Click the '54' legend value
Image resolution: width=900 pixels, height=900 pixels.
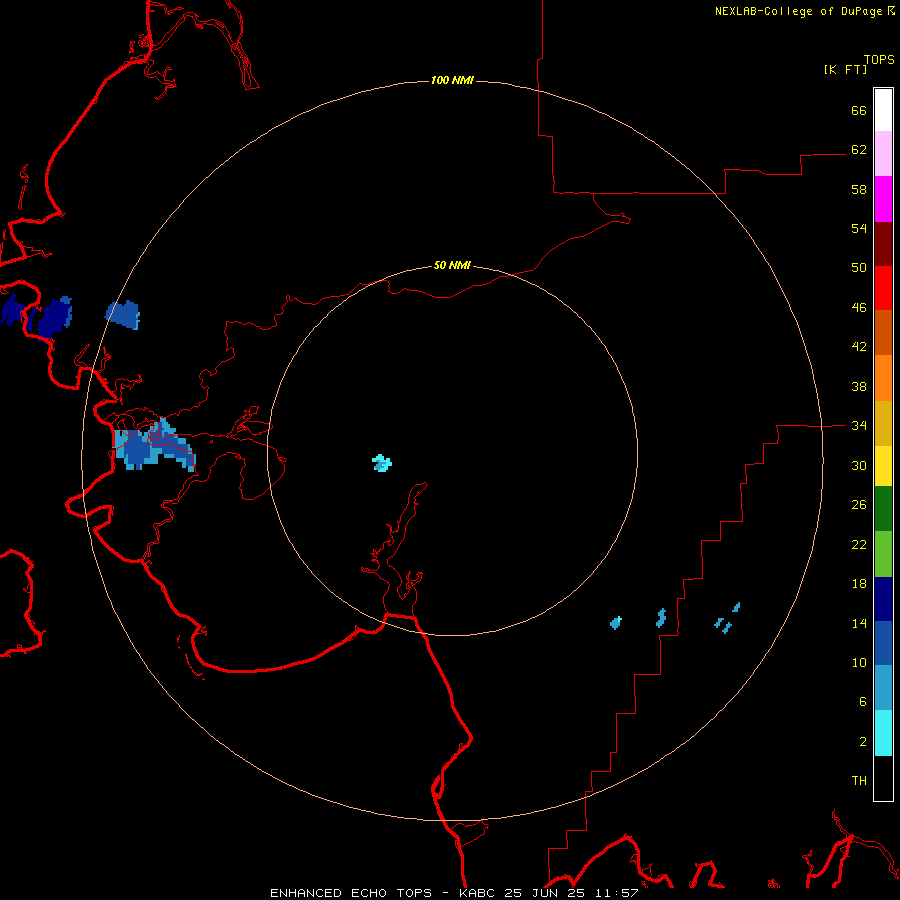pos(859,228)
